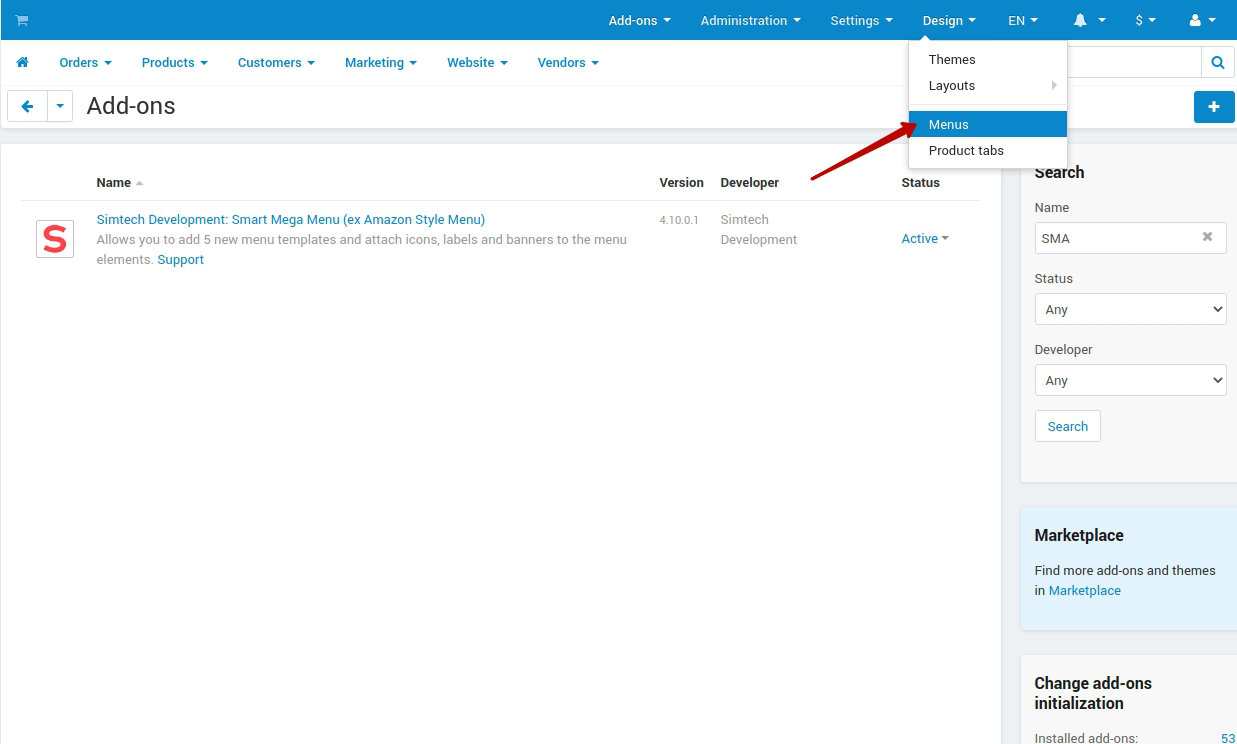The height and width of the screenshot is (744, 1237).
Task: Open the Customers menu
Action: 276,62
